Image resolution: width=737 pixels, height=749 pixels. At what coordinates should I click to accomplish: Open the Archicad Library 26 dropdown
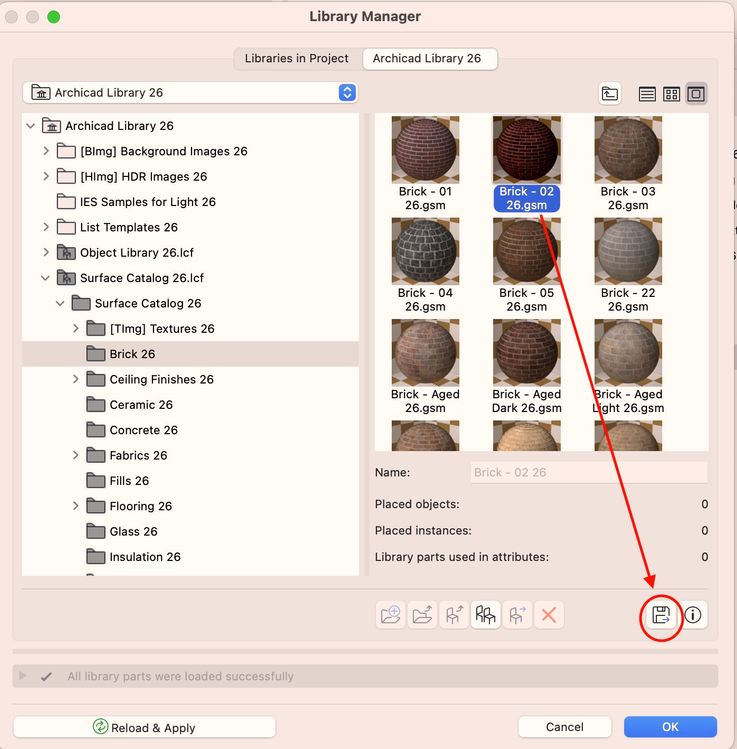(190, 93)
